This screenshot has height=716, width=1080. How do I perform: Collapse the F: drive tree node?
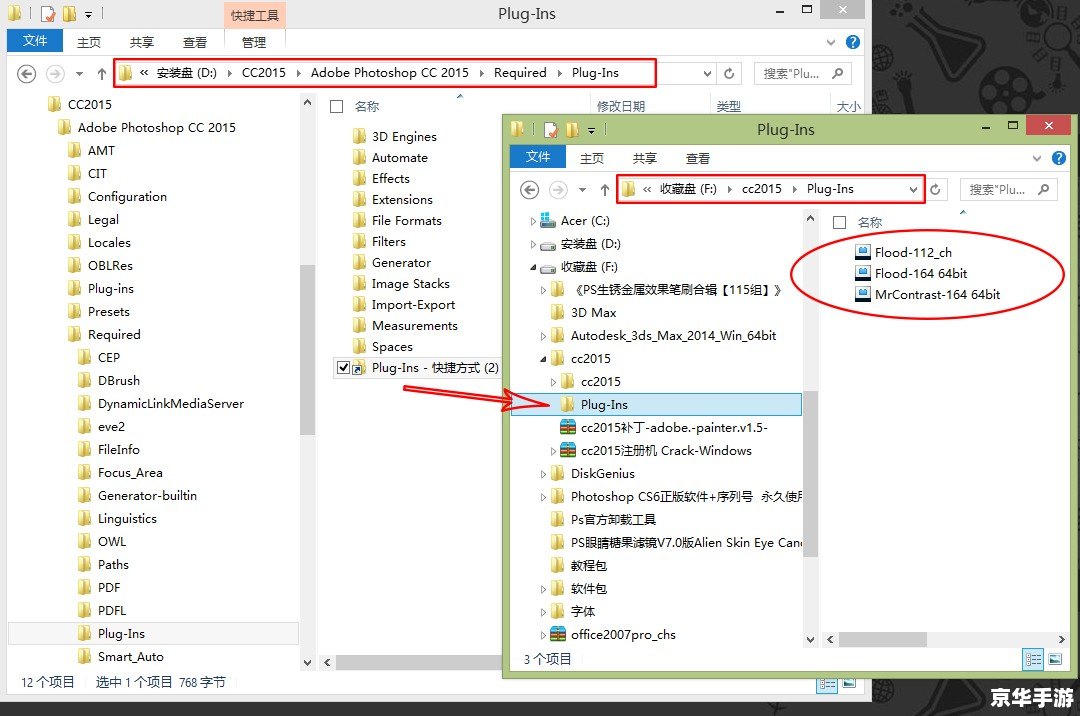click(532, 267)
